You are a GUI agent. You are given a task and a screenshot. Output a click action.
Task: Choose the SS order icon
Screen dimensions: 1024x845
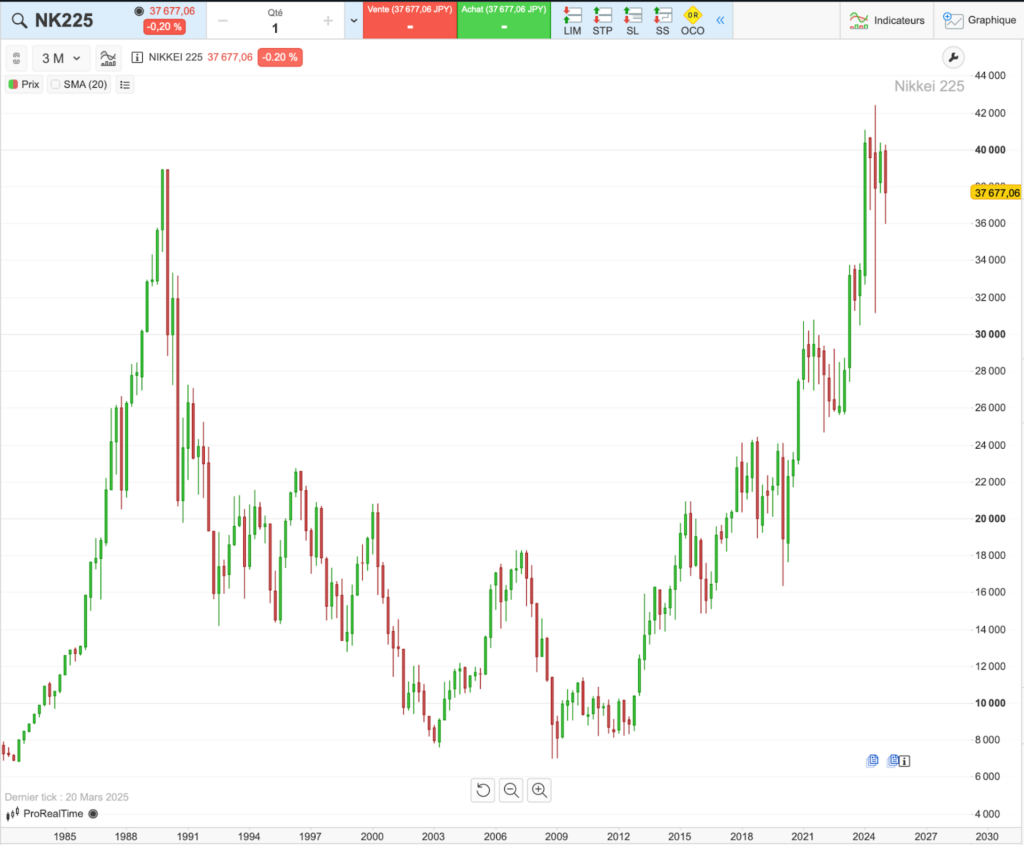[662, 21]
